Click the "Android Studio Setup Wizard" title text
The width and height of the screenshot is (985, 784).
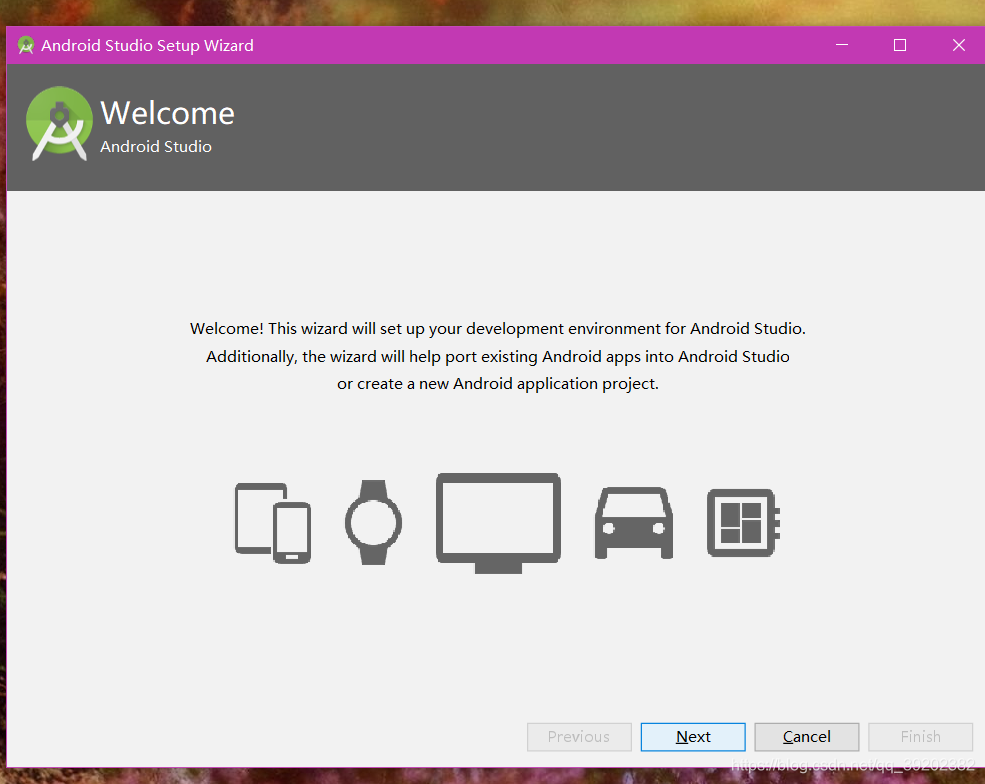tap(148, 45)
